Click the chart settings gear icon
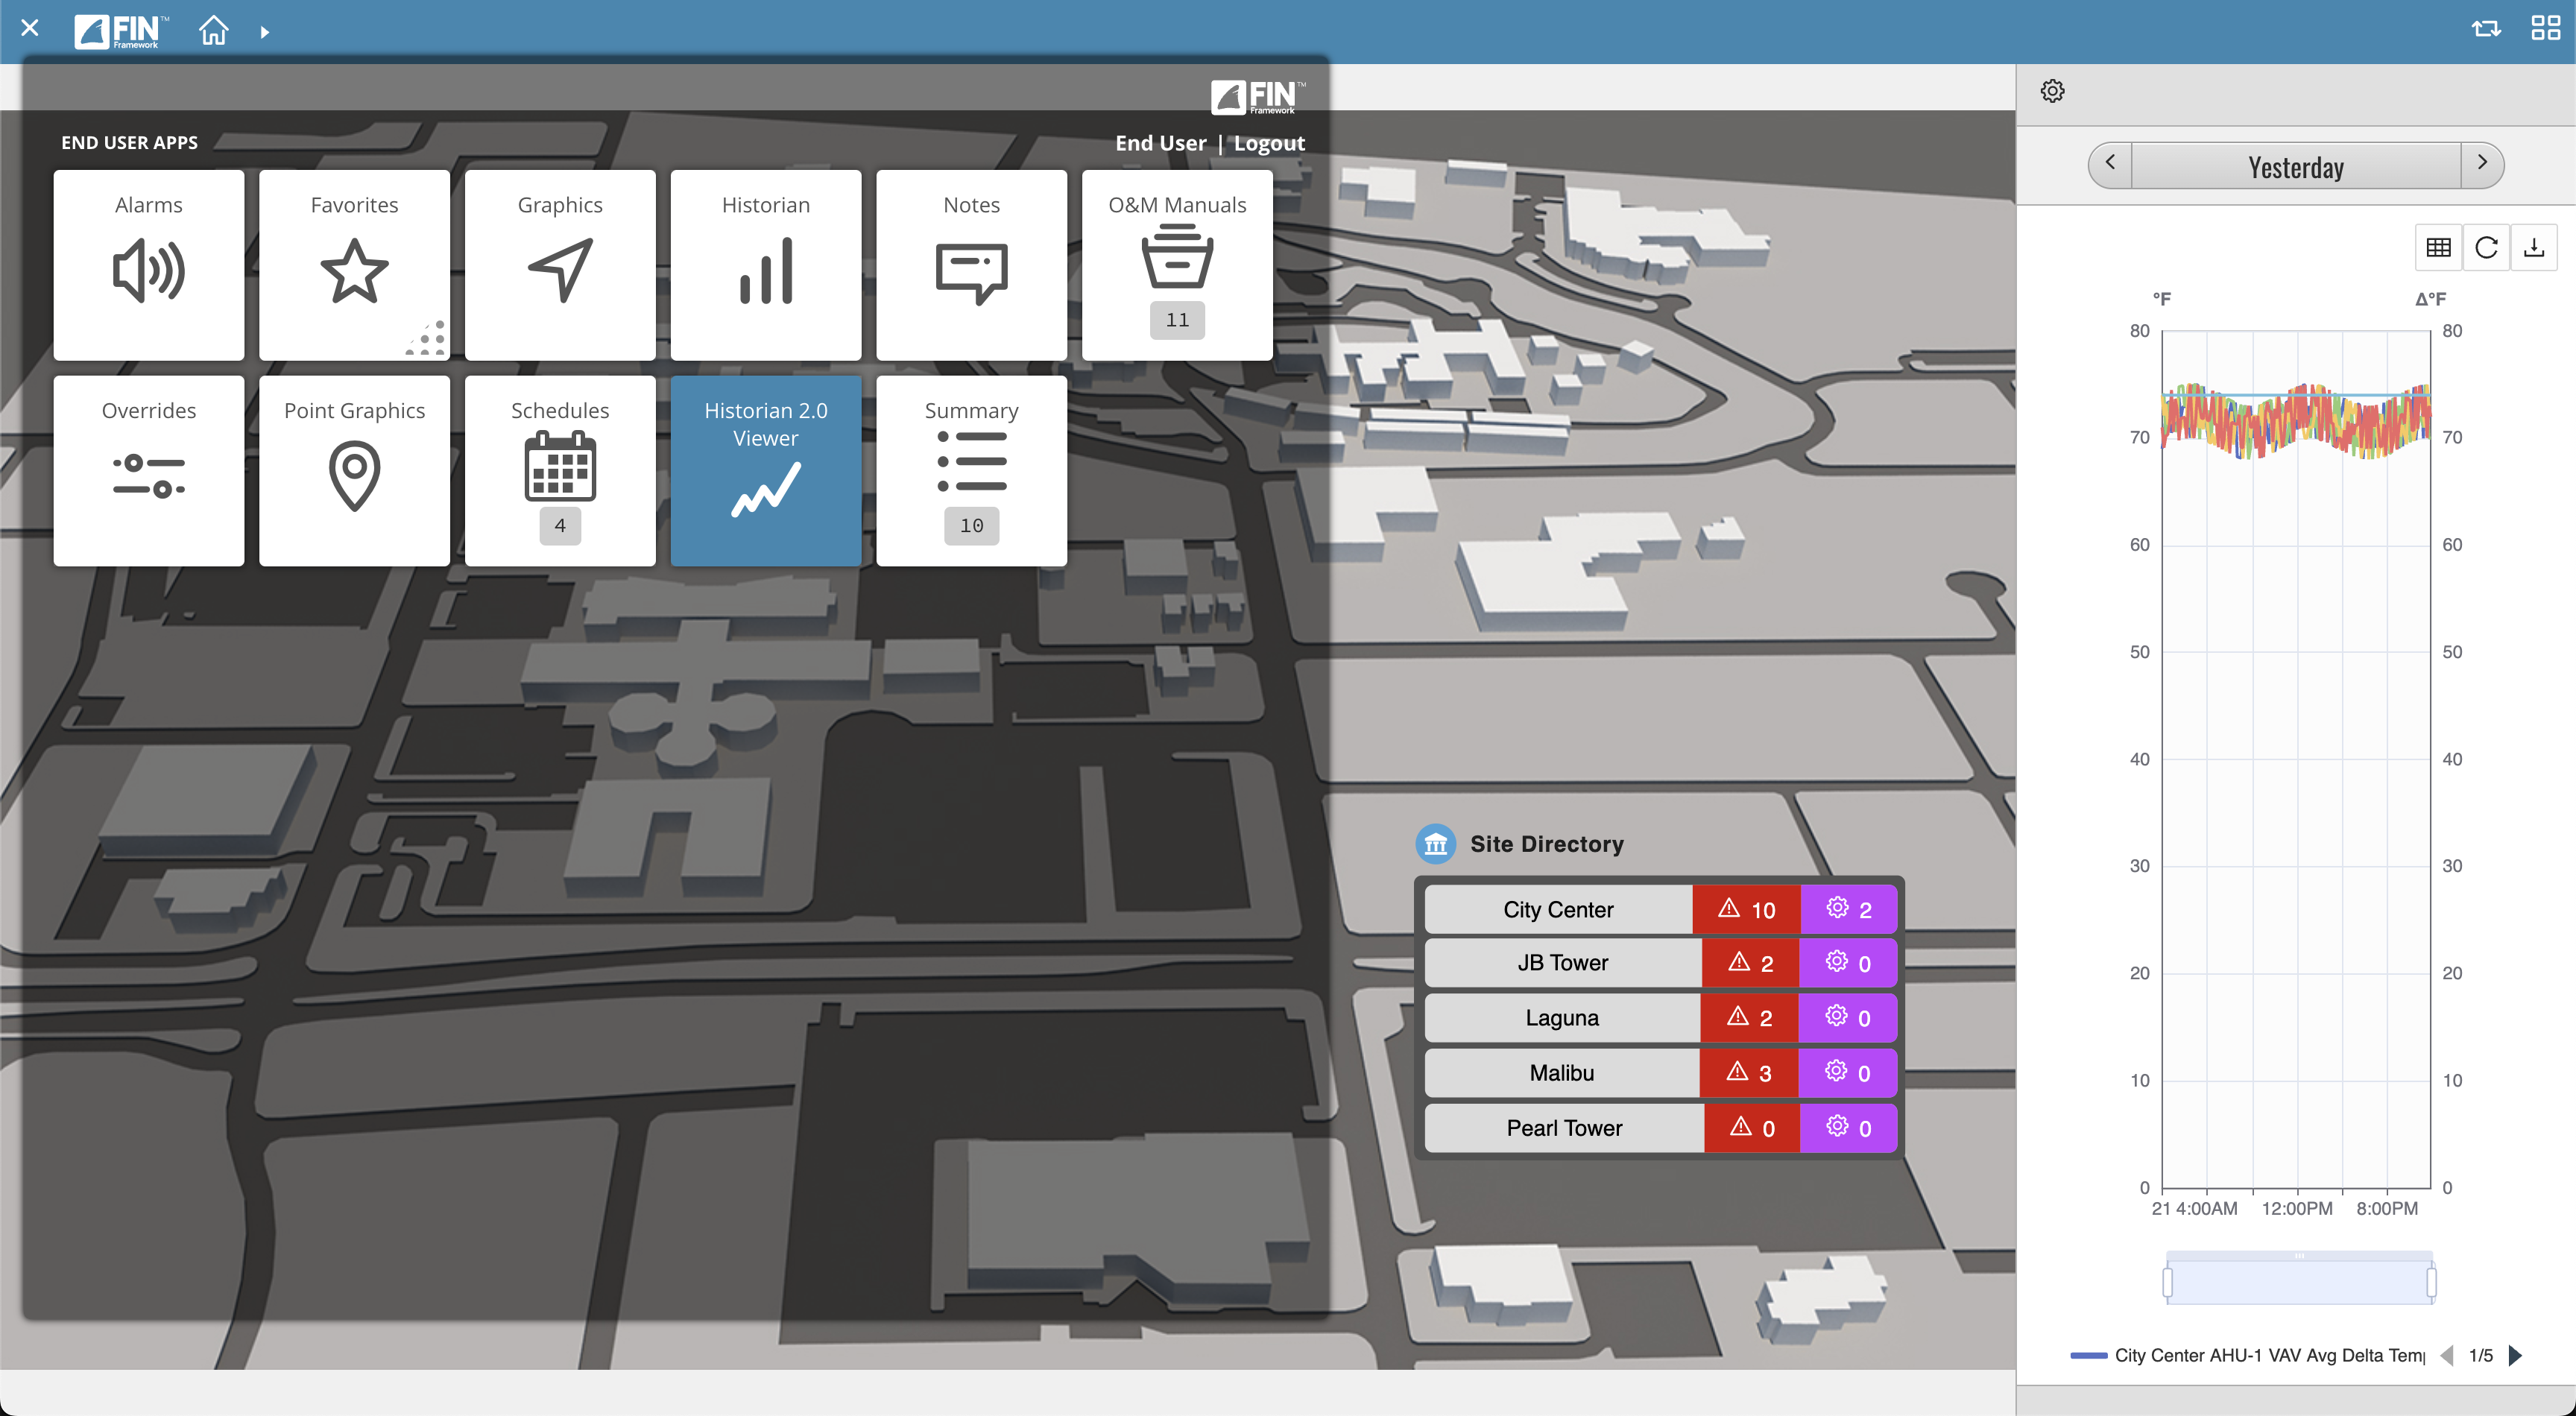Screen dimensions: 2576x1416 [2052, 91]
